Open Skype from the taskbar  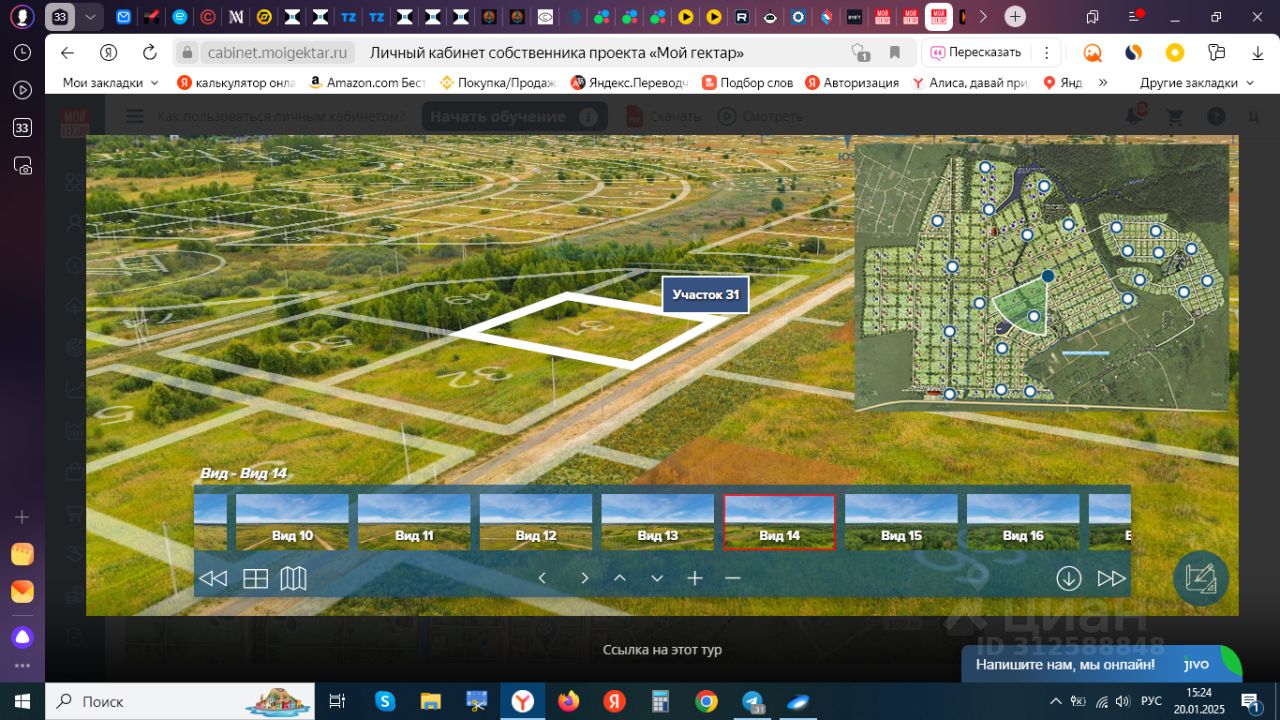(x=385, y=701)
